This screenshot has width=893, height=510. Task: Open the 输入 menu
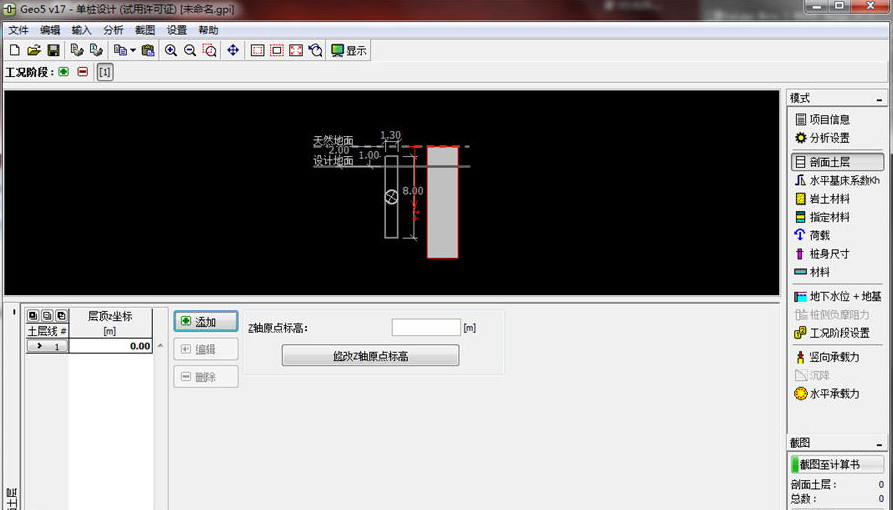tap(81, 30)
